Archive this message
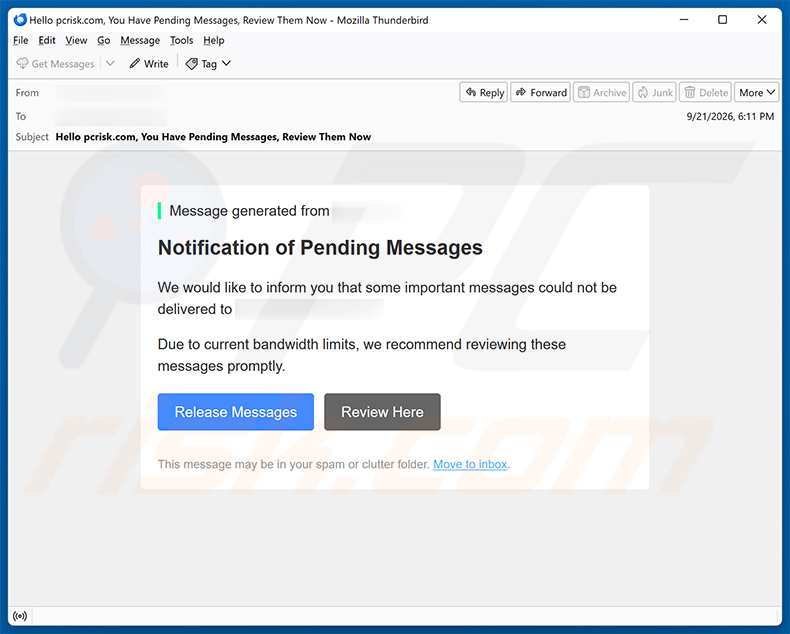Image resolution: width=790 pixels, height=634 pixels. 602,92
